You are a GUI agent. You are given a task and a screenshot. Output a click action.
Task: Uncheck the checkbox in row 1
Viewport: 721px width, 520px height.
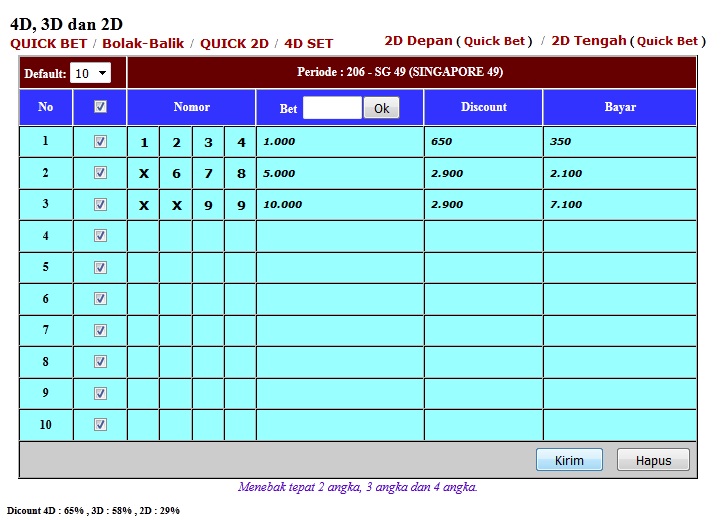click(x=100, y=141)
